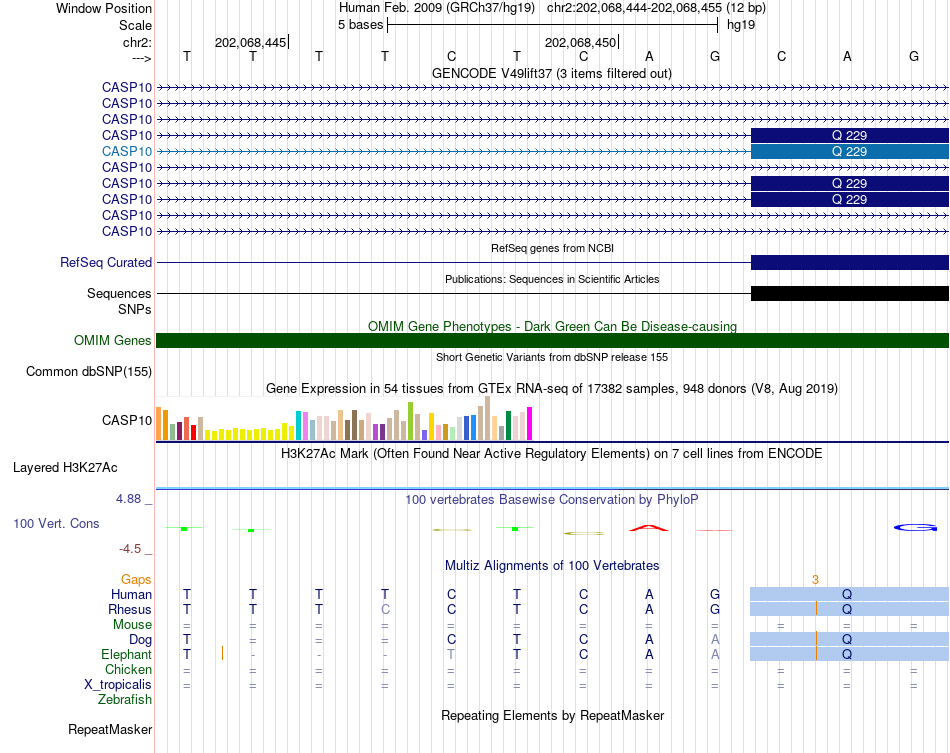Click the Window Position label
950x753 pixels.
(x=104, y=8)
